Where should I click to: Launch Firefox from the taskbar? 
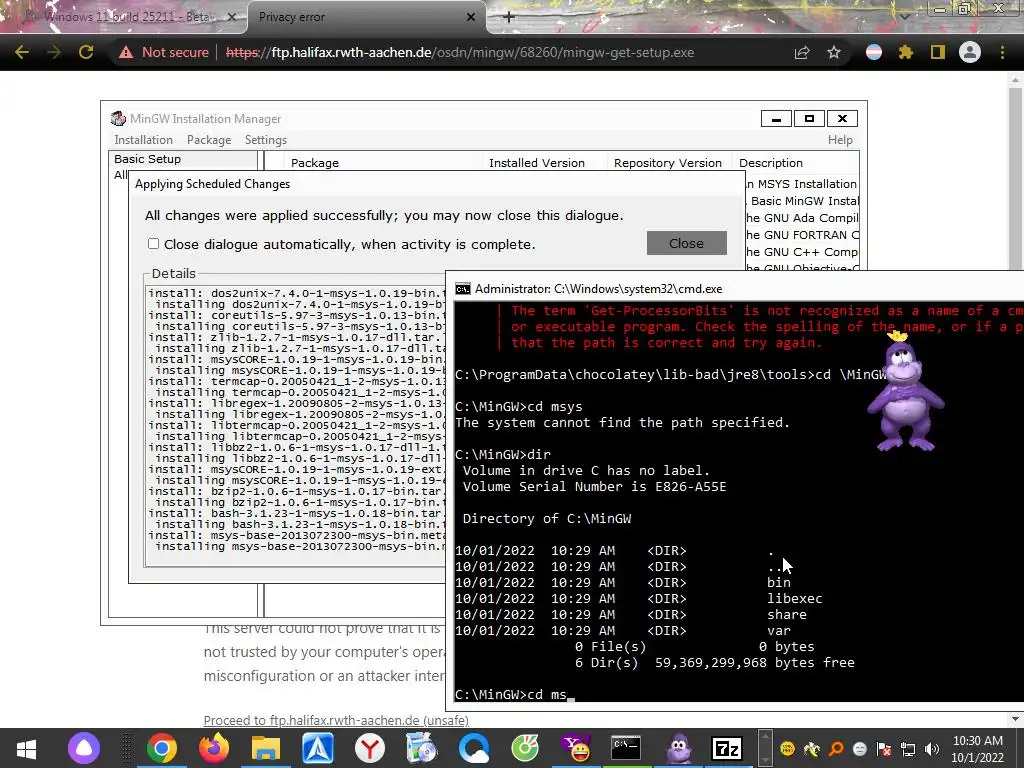[x=214, y=748]
